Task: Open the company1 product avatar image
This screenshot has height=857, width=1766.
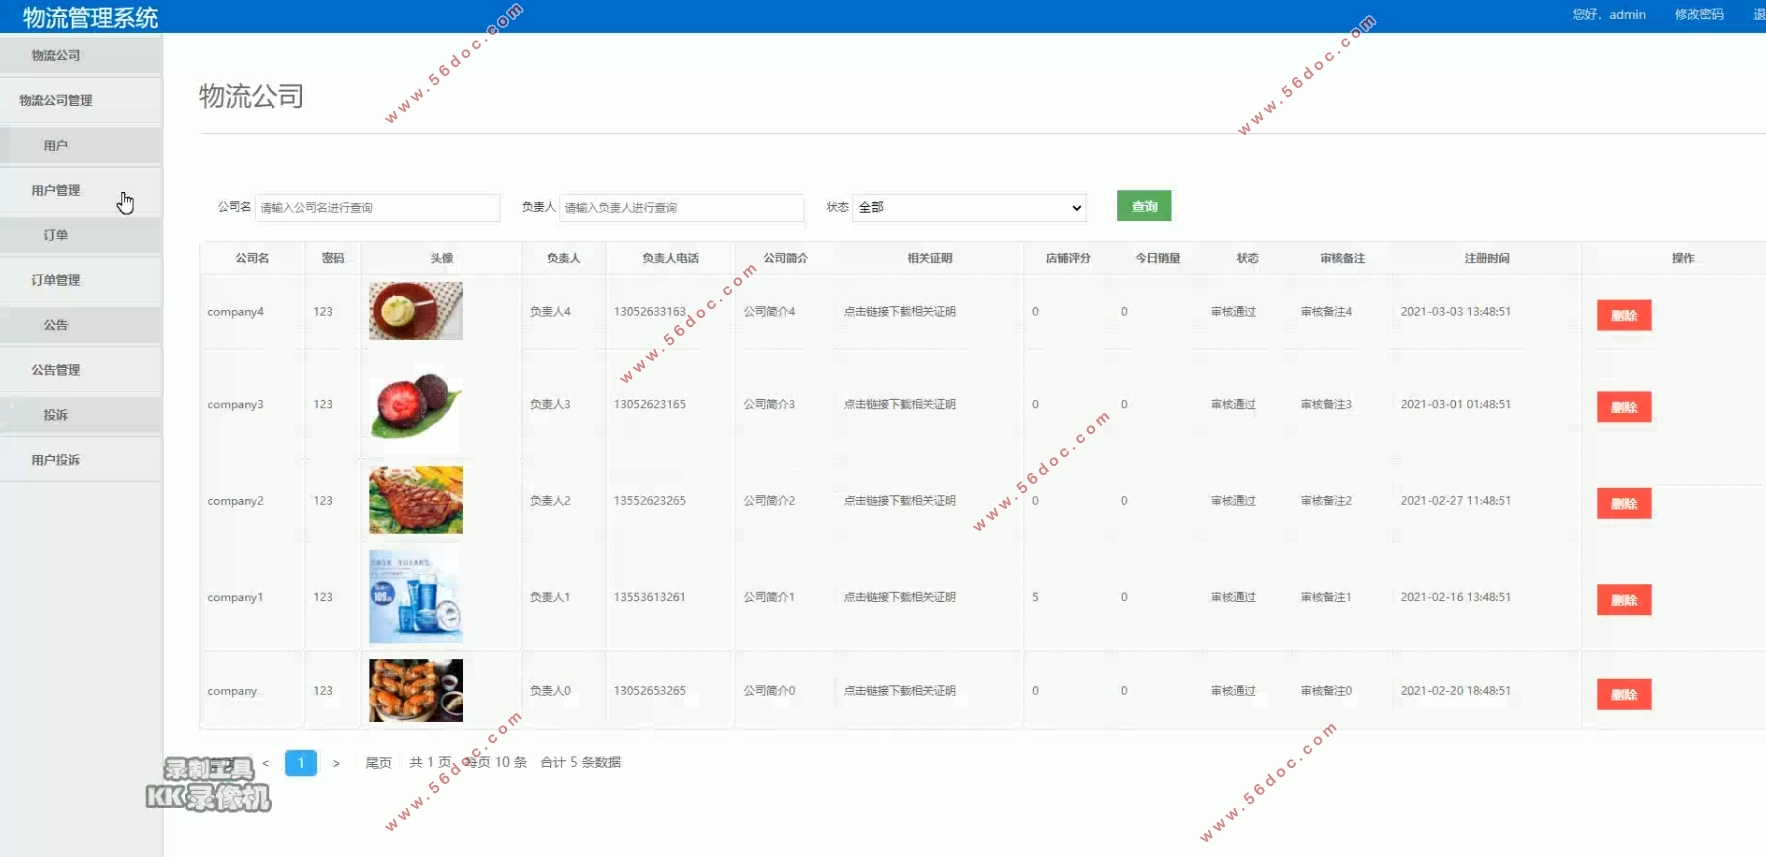Action: [x=415, y=596]
